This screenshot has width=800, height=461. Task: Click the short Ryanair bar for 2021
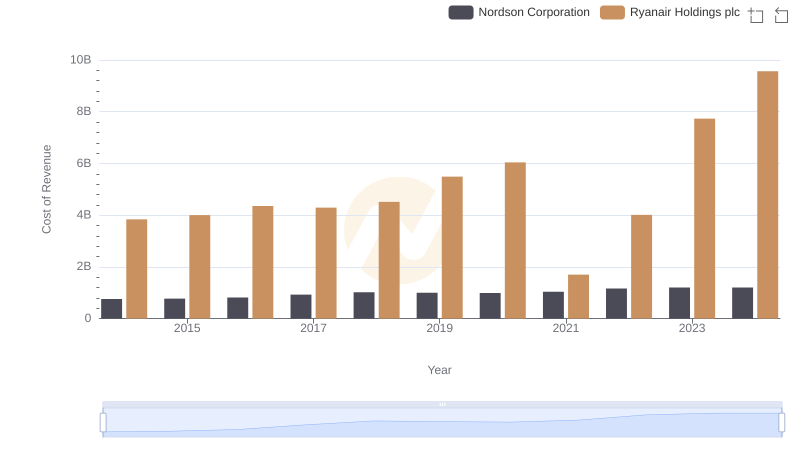[x=578, y=297]
